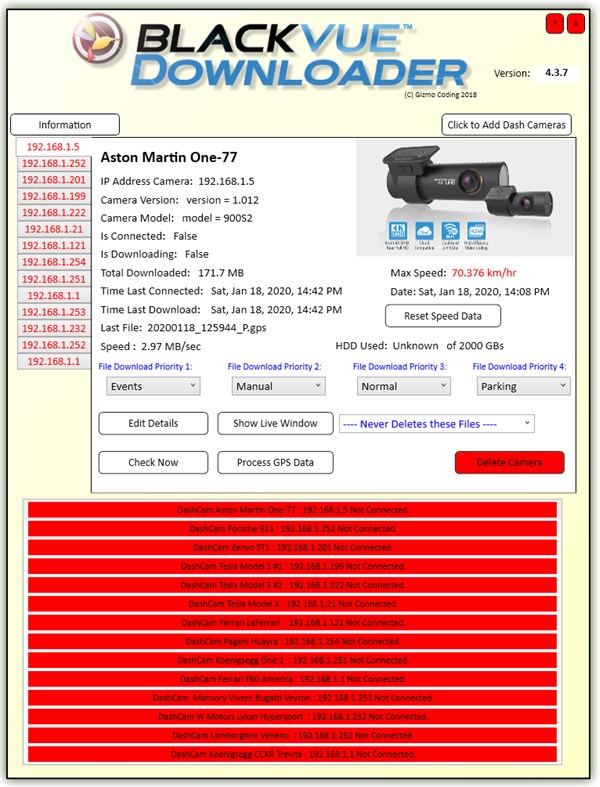Open the 192.168.1.254 camera tab

[54, 262]
